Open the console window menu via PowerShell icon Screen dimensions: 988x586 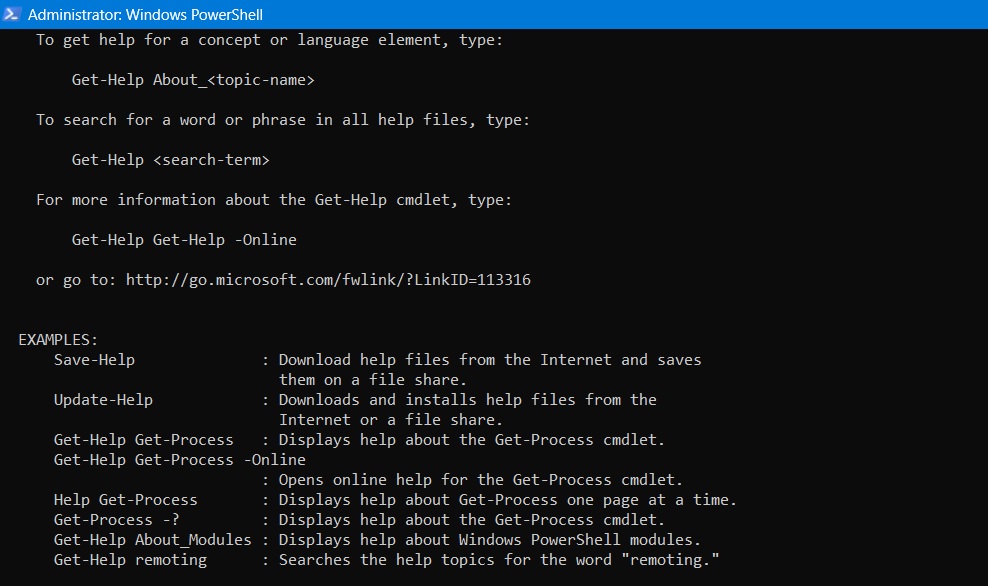10,15
